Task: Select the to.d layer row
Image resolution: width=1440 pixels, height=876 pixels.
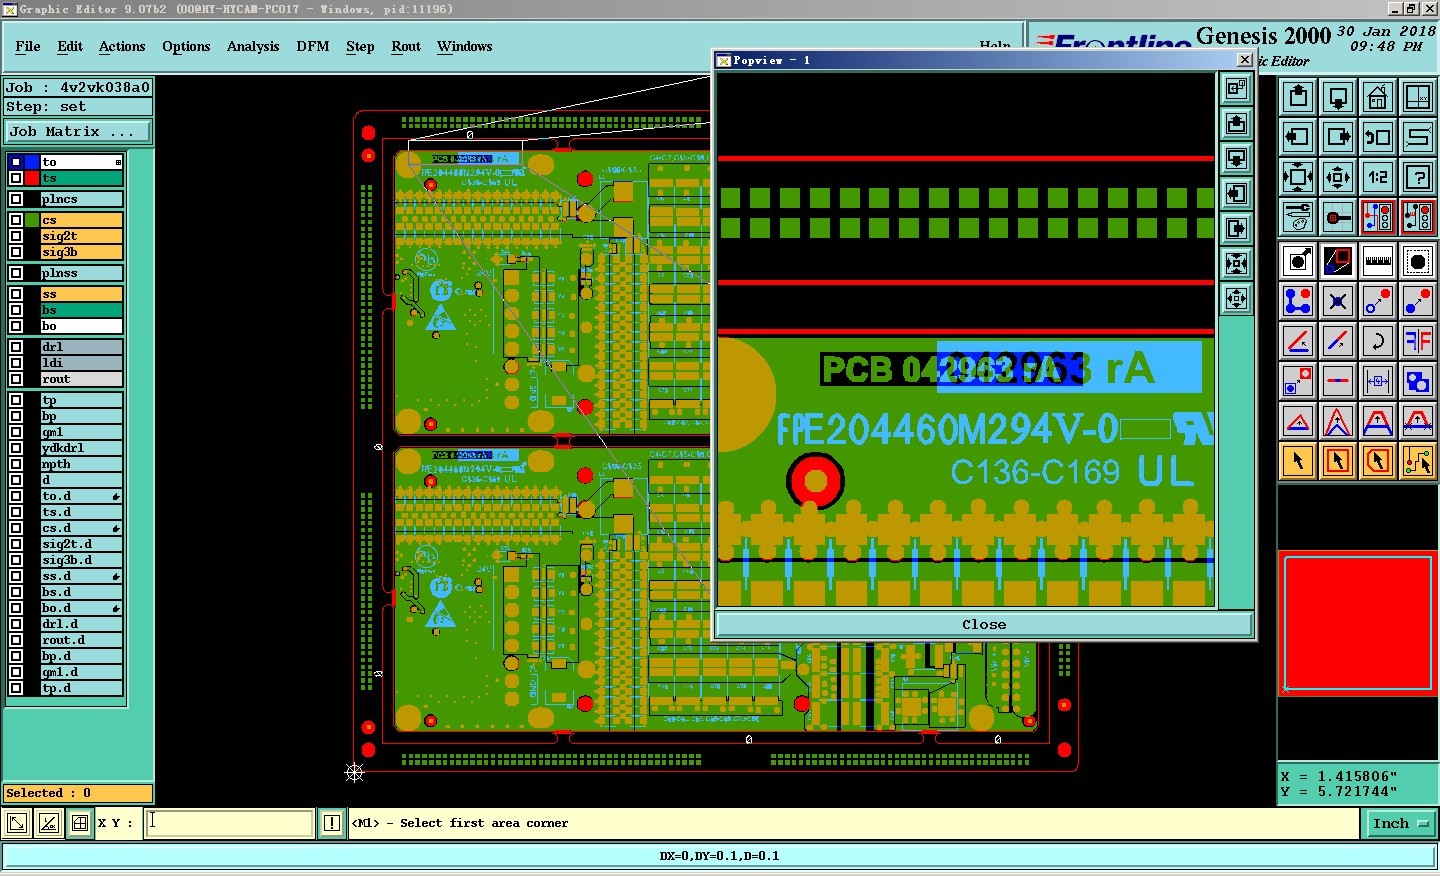Action: 81,496
